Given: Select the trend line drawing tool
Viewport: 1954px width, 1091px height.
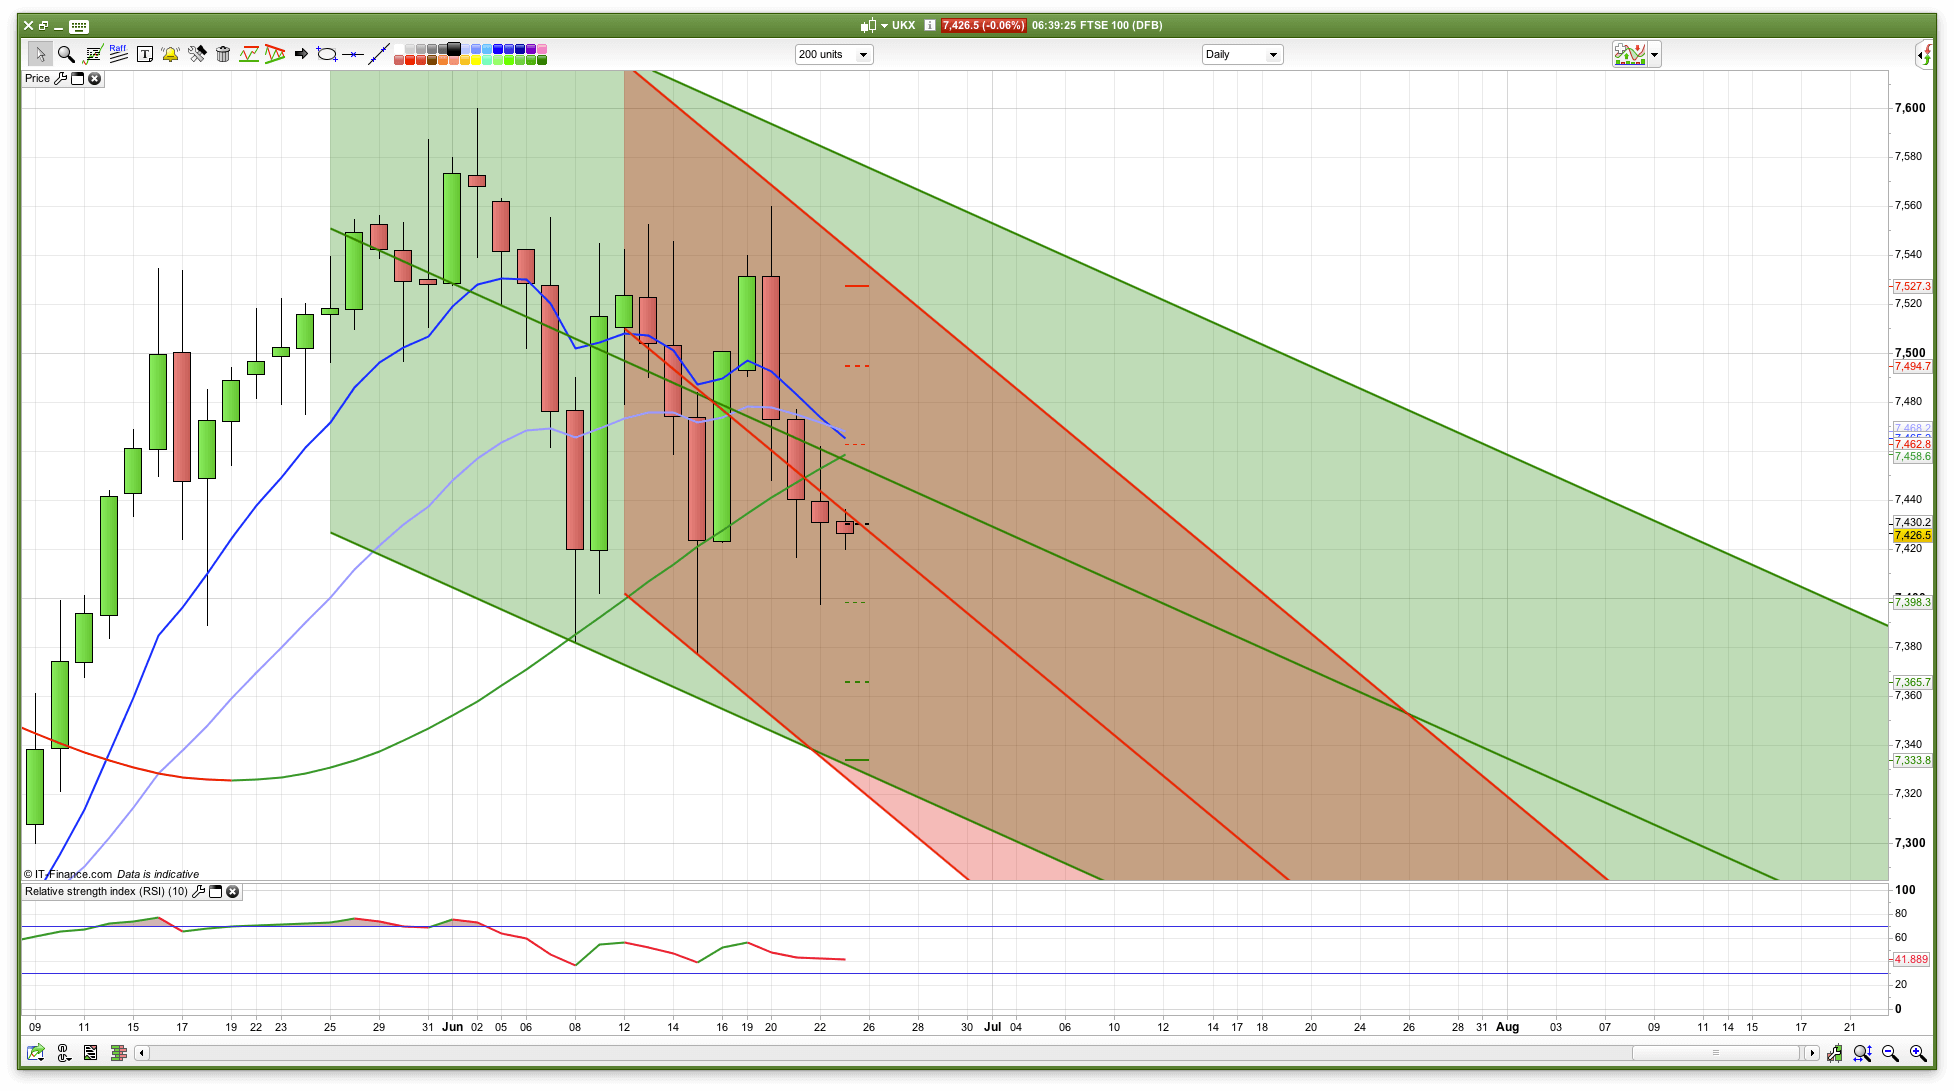Looking at the screenshot, I should click(x=378, y=54).
